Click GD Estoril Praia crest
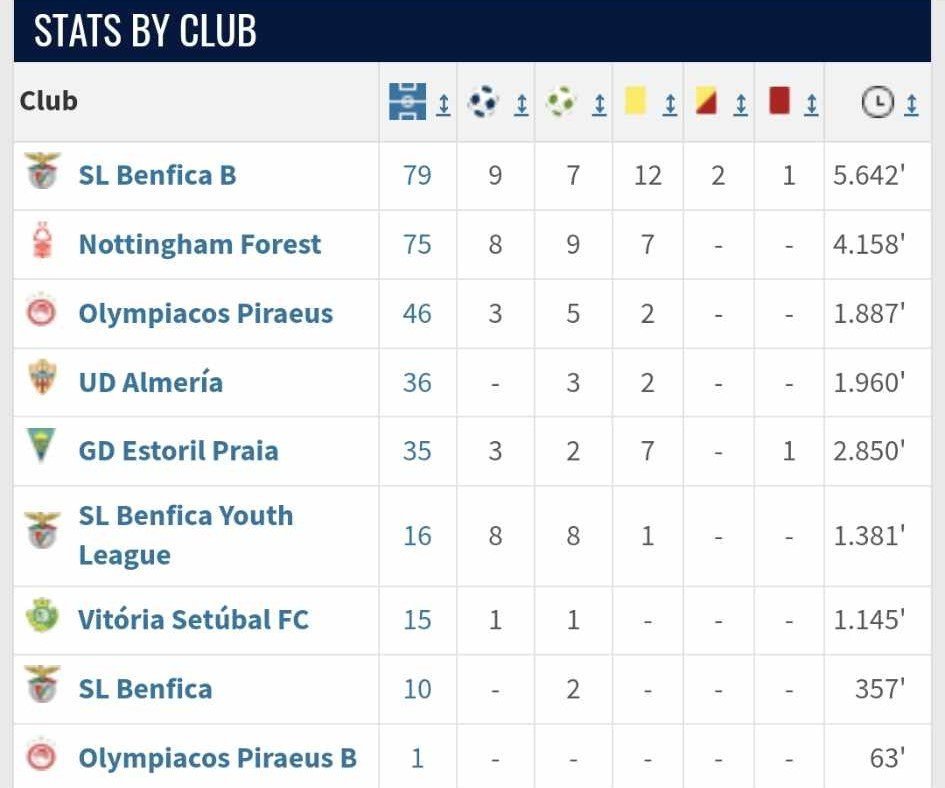 [41, 446]
